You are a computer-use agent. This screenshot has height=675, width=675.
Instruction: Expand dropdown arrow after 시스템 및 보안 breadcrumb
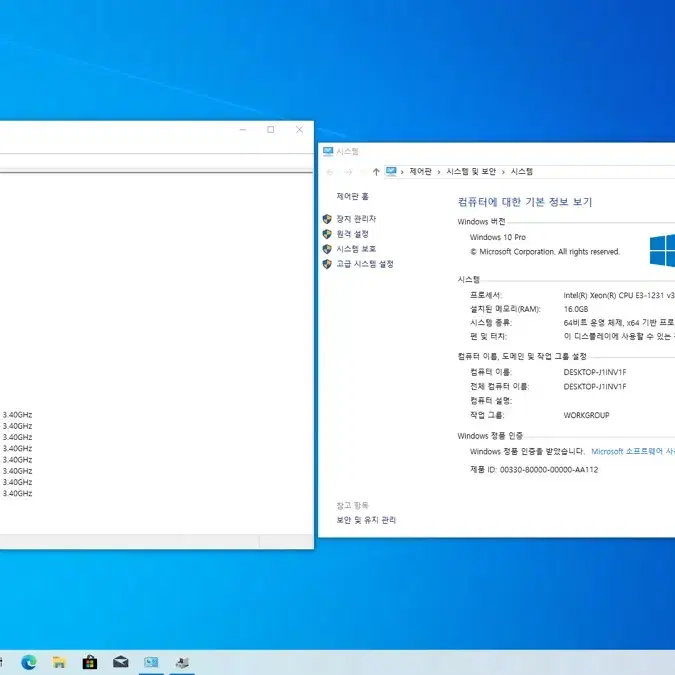(x=503, y=172)
